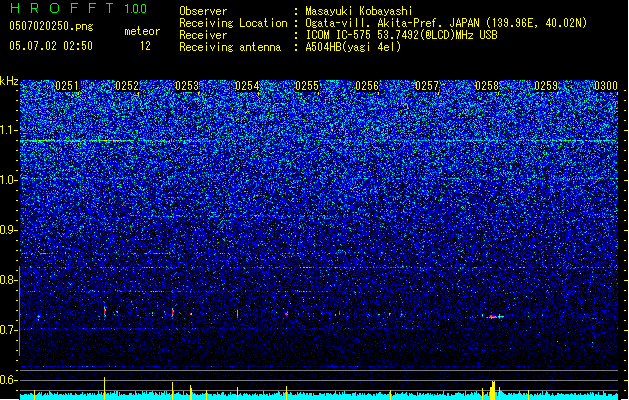Click the 0.7 kHz frequency label
This screenshot has height=400, width=629.
(9, 330)
